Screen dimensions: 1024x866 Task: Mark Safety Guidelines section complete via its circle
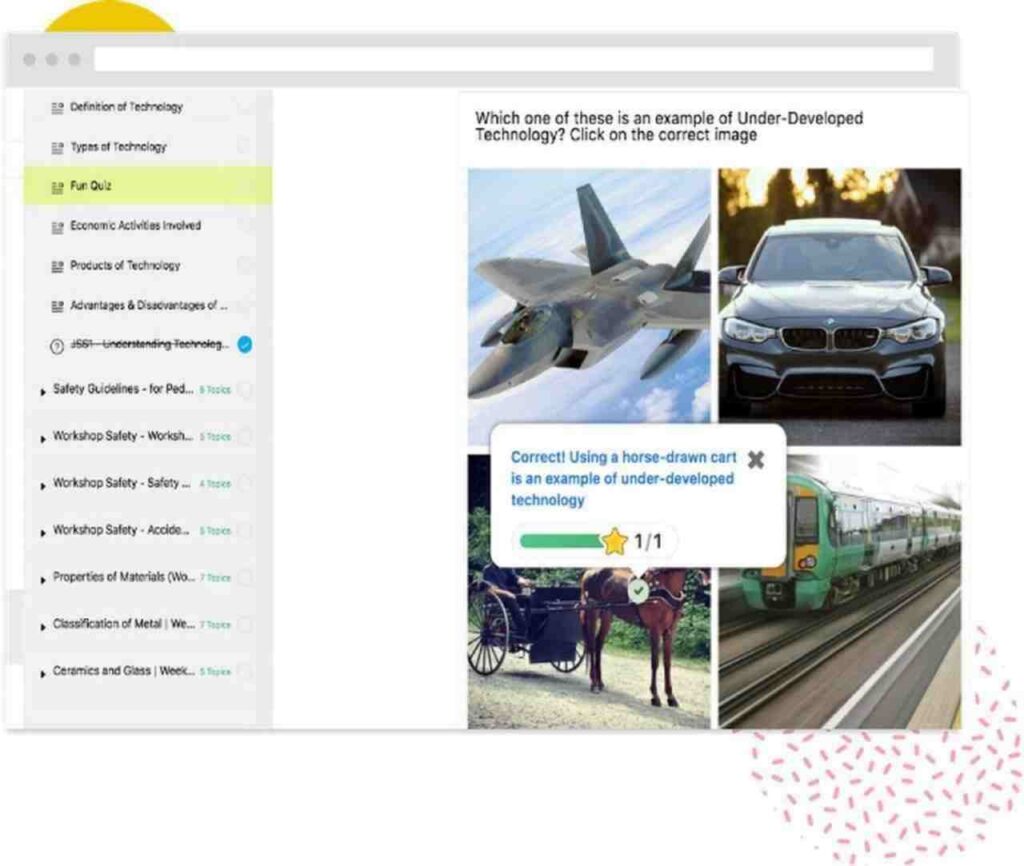tap(246, 390)
